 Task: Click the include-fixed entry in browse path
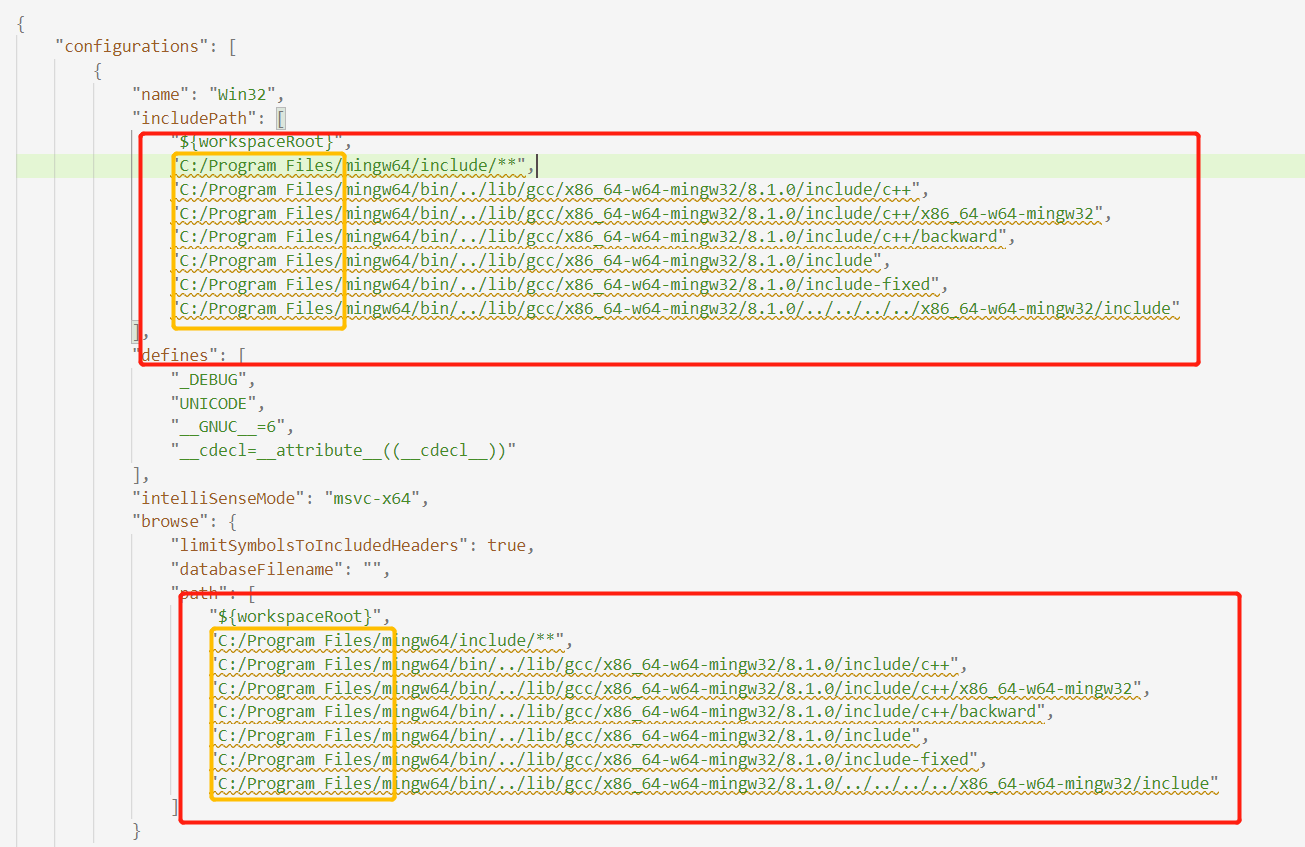(x=597, y=760)
